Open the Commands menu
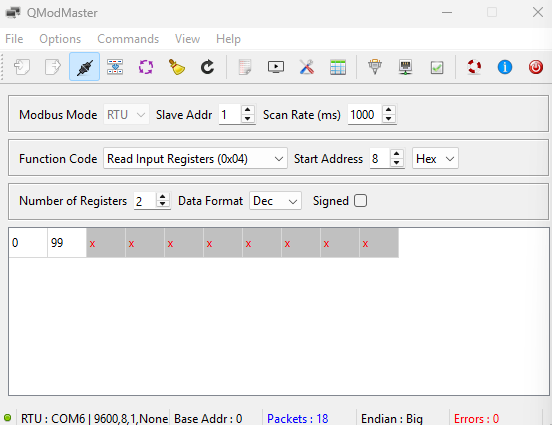This screenshot has height=425, width=552. [128, 39]
